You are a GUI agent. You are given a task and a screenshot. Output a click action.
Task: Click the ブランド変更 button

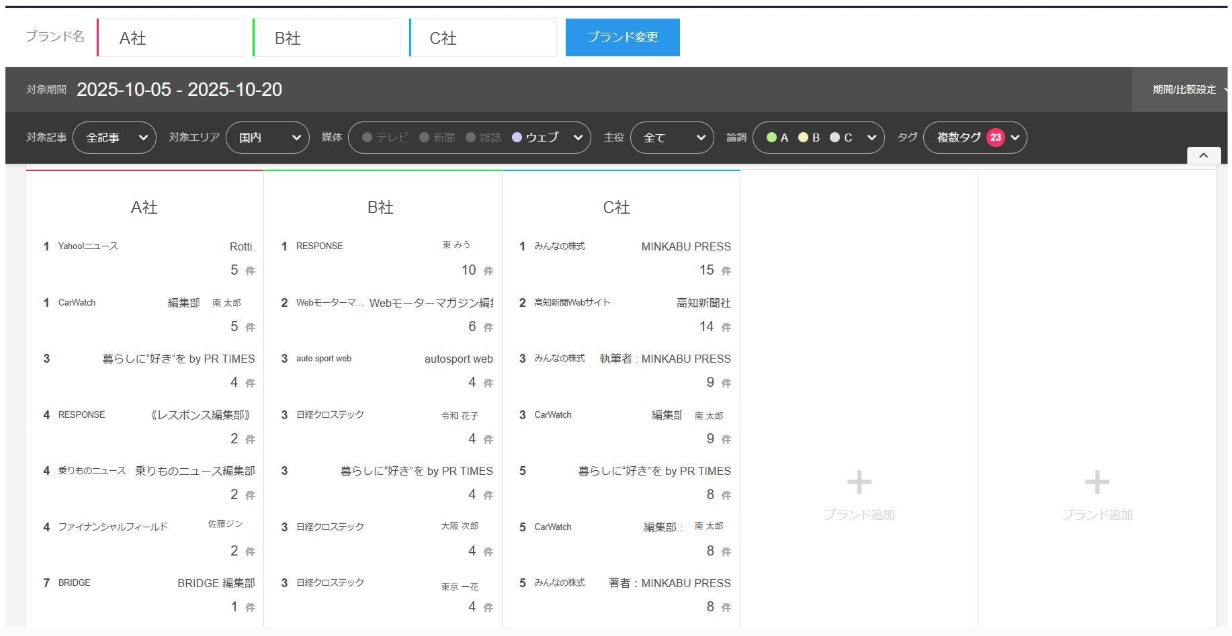point(622,37)
